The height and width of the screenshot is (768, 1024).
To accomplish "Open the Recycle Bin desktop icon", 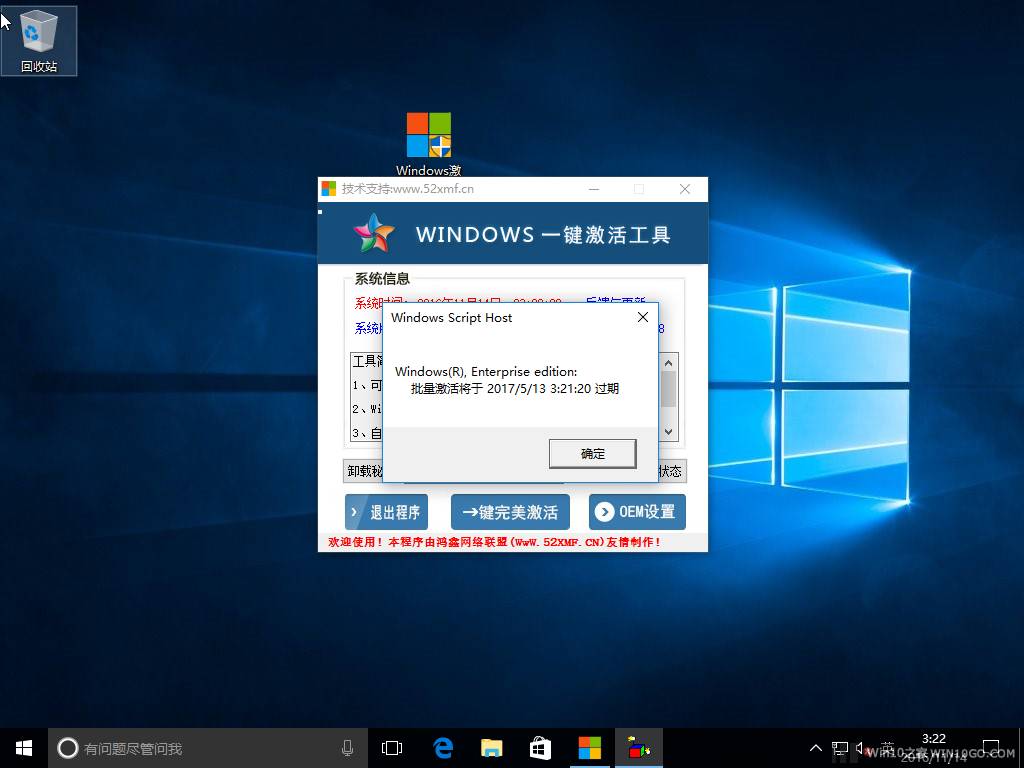I will (x=39, y=40).
